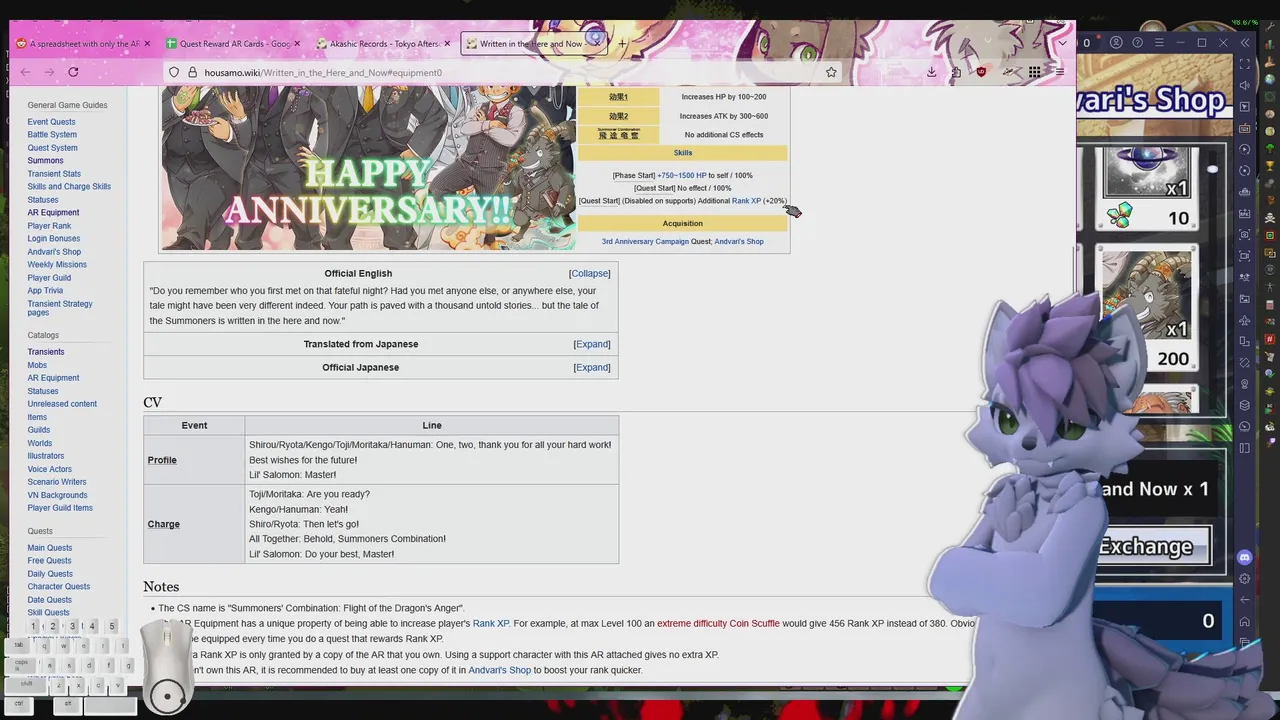Image resolution: width=1280 pixels, height=720 pixels.
Task: Switch to the spreadsheet with only the AR tab
Action: pos(83,43)
